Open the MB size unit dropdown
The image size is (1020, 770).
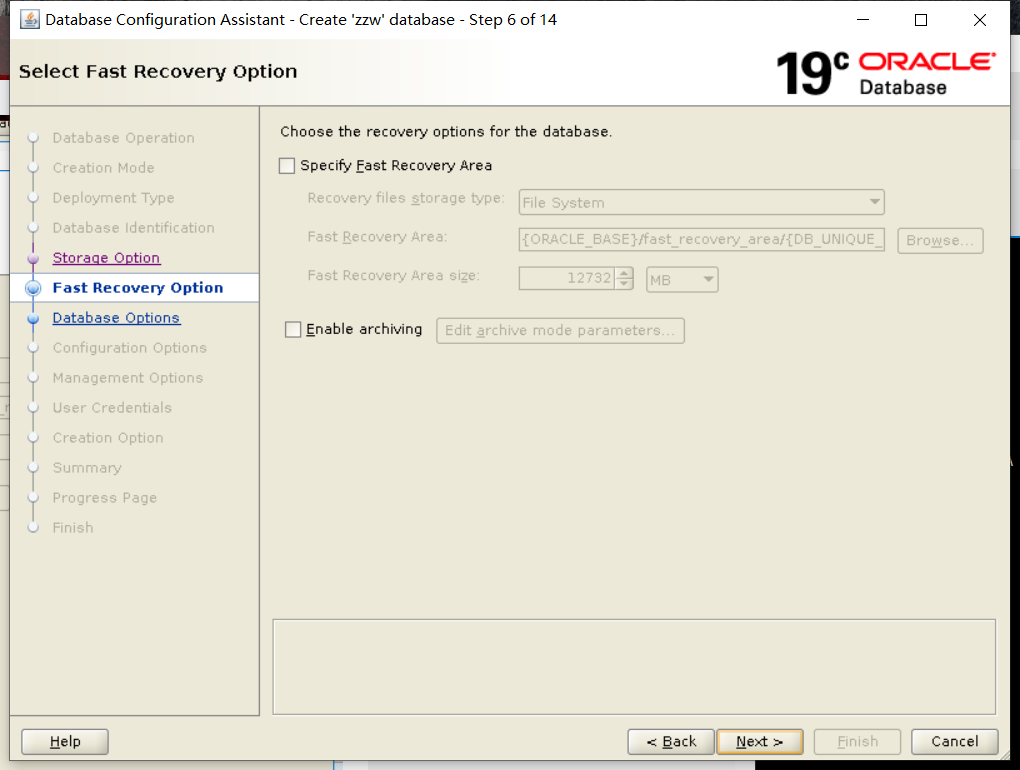(682, 280)
